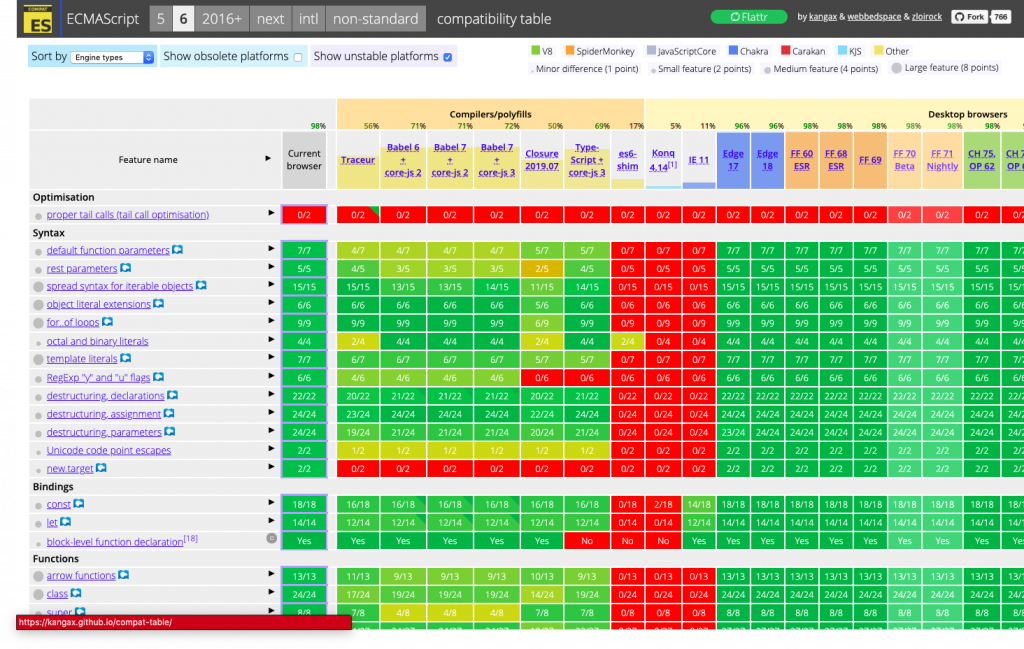This screenshot has height=649, width=1024.
Task: Expand for..of loops row arrow
Action: (x=271, y=321)
